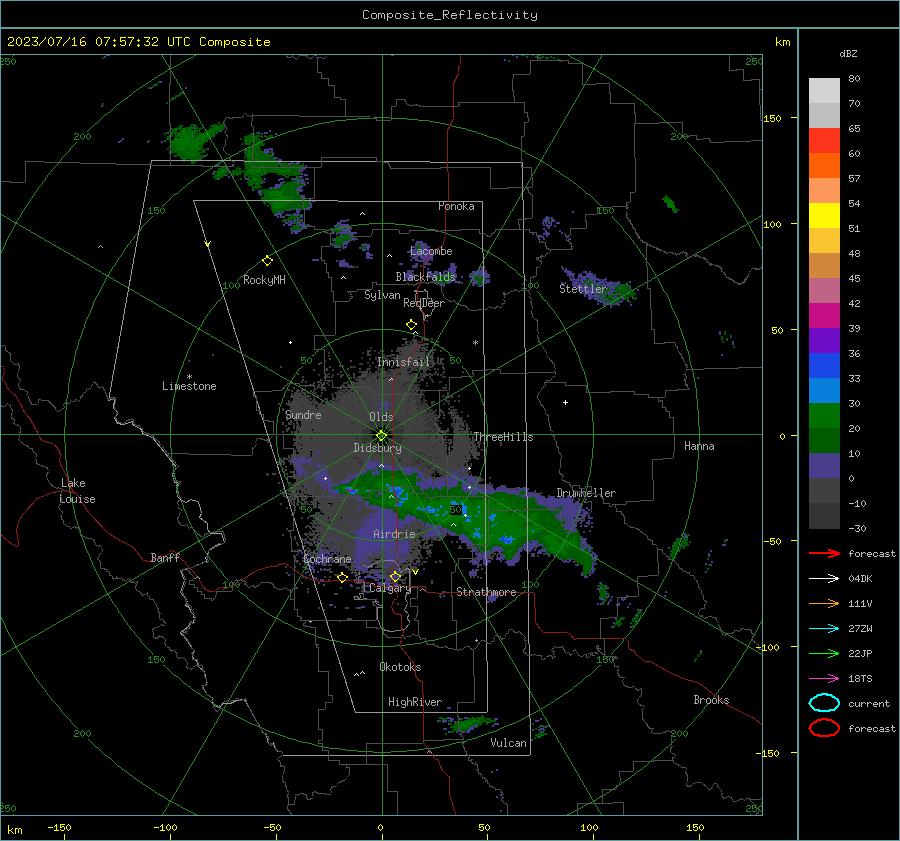Click the RedDeer city label

(x=424, y=303)
